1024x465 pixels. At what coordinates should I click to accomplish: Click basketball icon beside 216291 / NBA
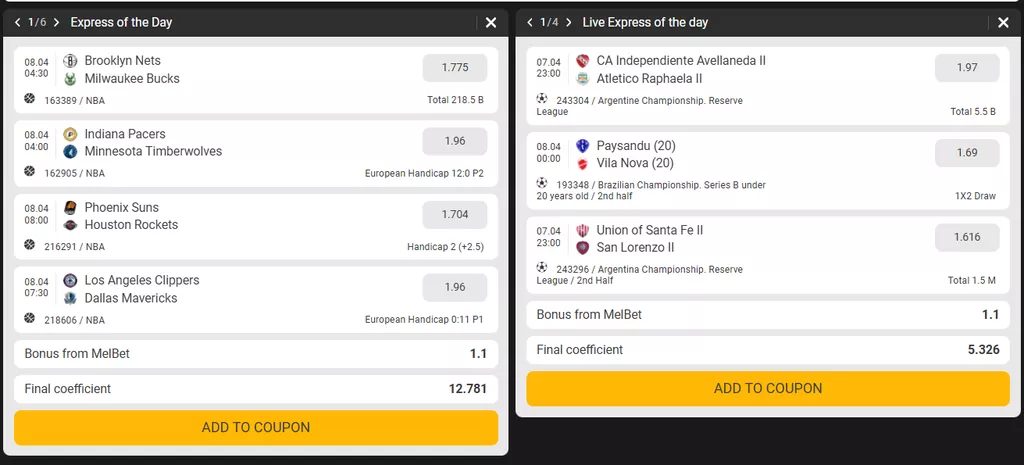pyautogui.click(x=29, y=244)
